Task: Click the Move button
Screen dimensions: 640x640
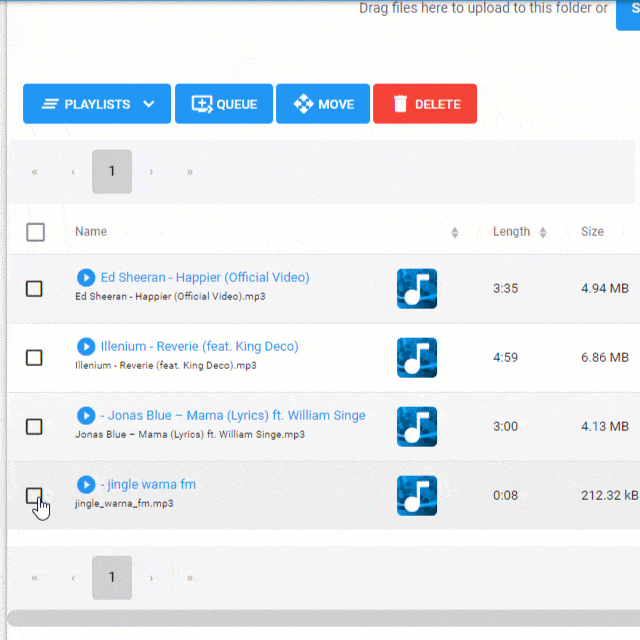Action: (323, 104)
